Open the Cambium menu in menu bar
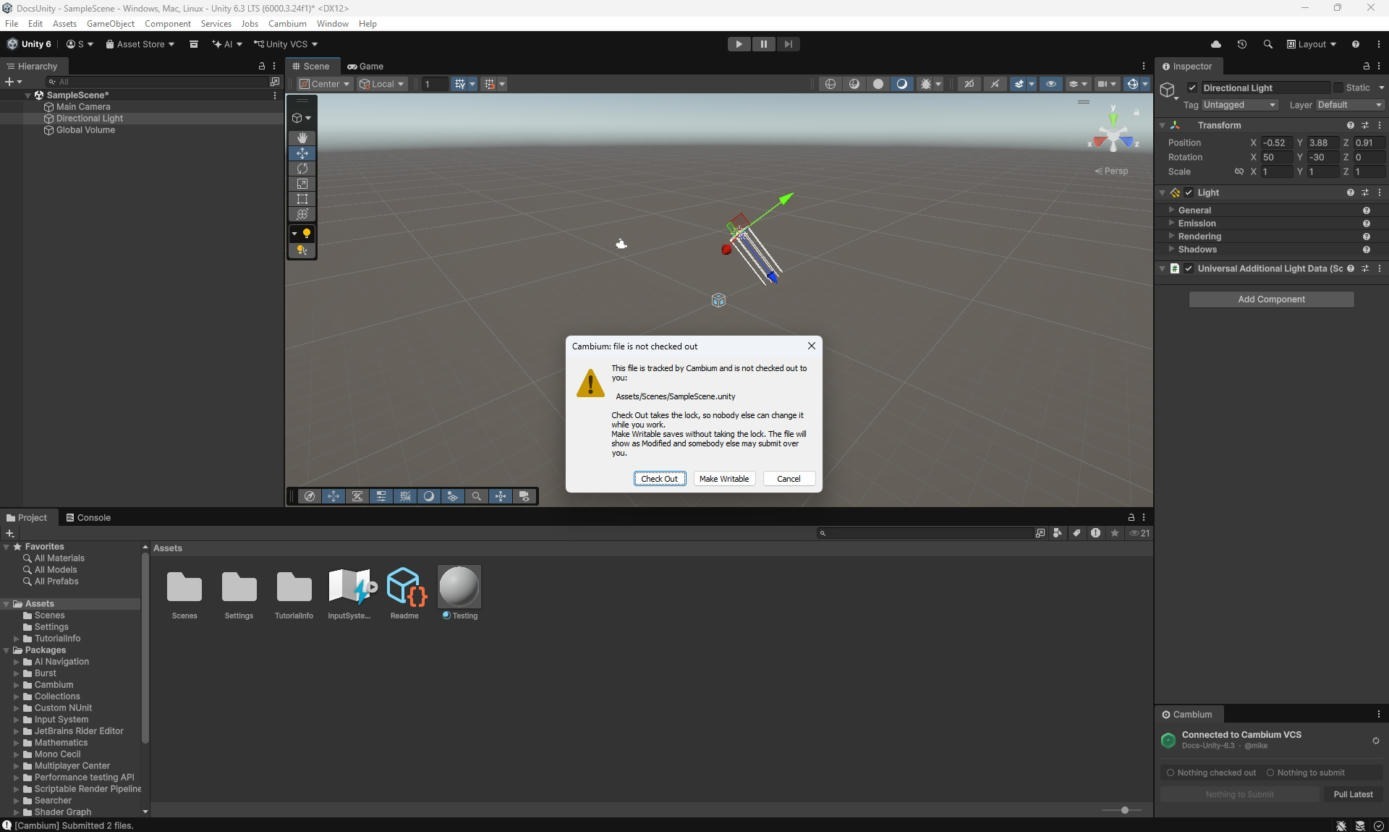Image resolution: width=1389 pixels, height=832 pixels. click(x=287, y=23)
